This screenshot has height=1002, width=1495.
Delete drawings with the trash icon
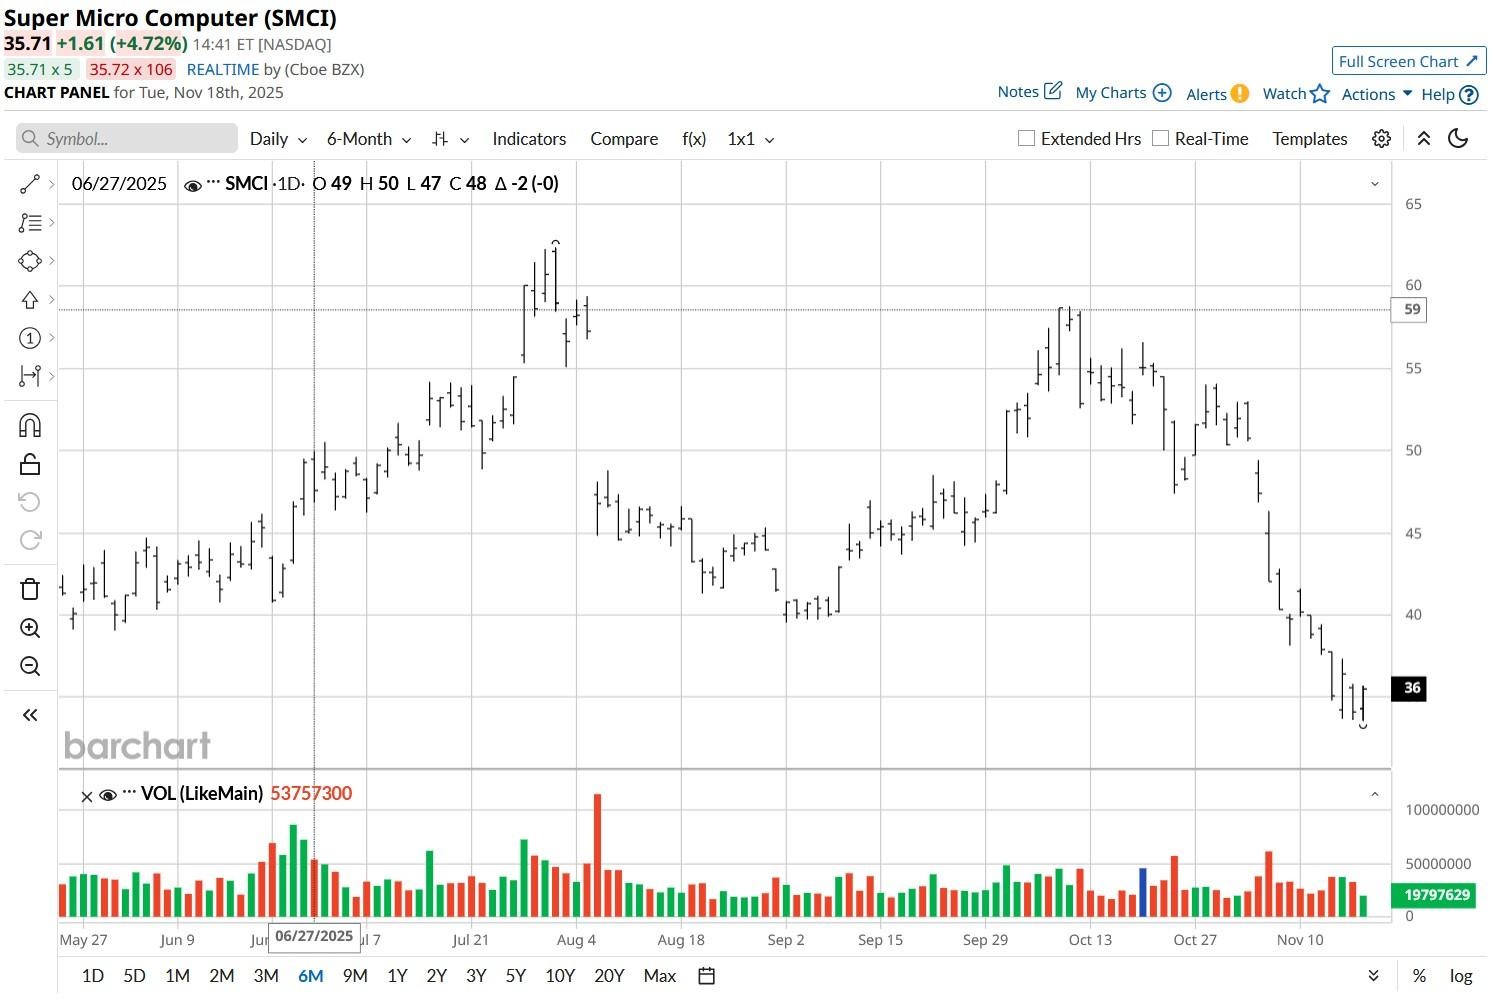click(x=30, y=589)
